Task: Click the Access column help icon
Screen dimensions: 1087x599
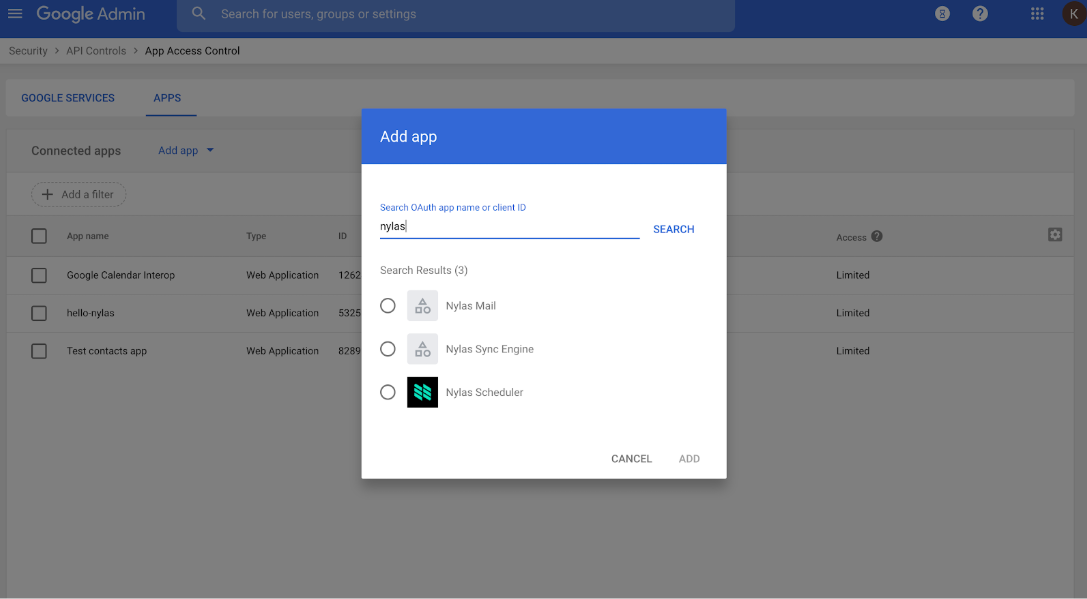Action: click(x=877, y=236)
